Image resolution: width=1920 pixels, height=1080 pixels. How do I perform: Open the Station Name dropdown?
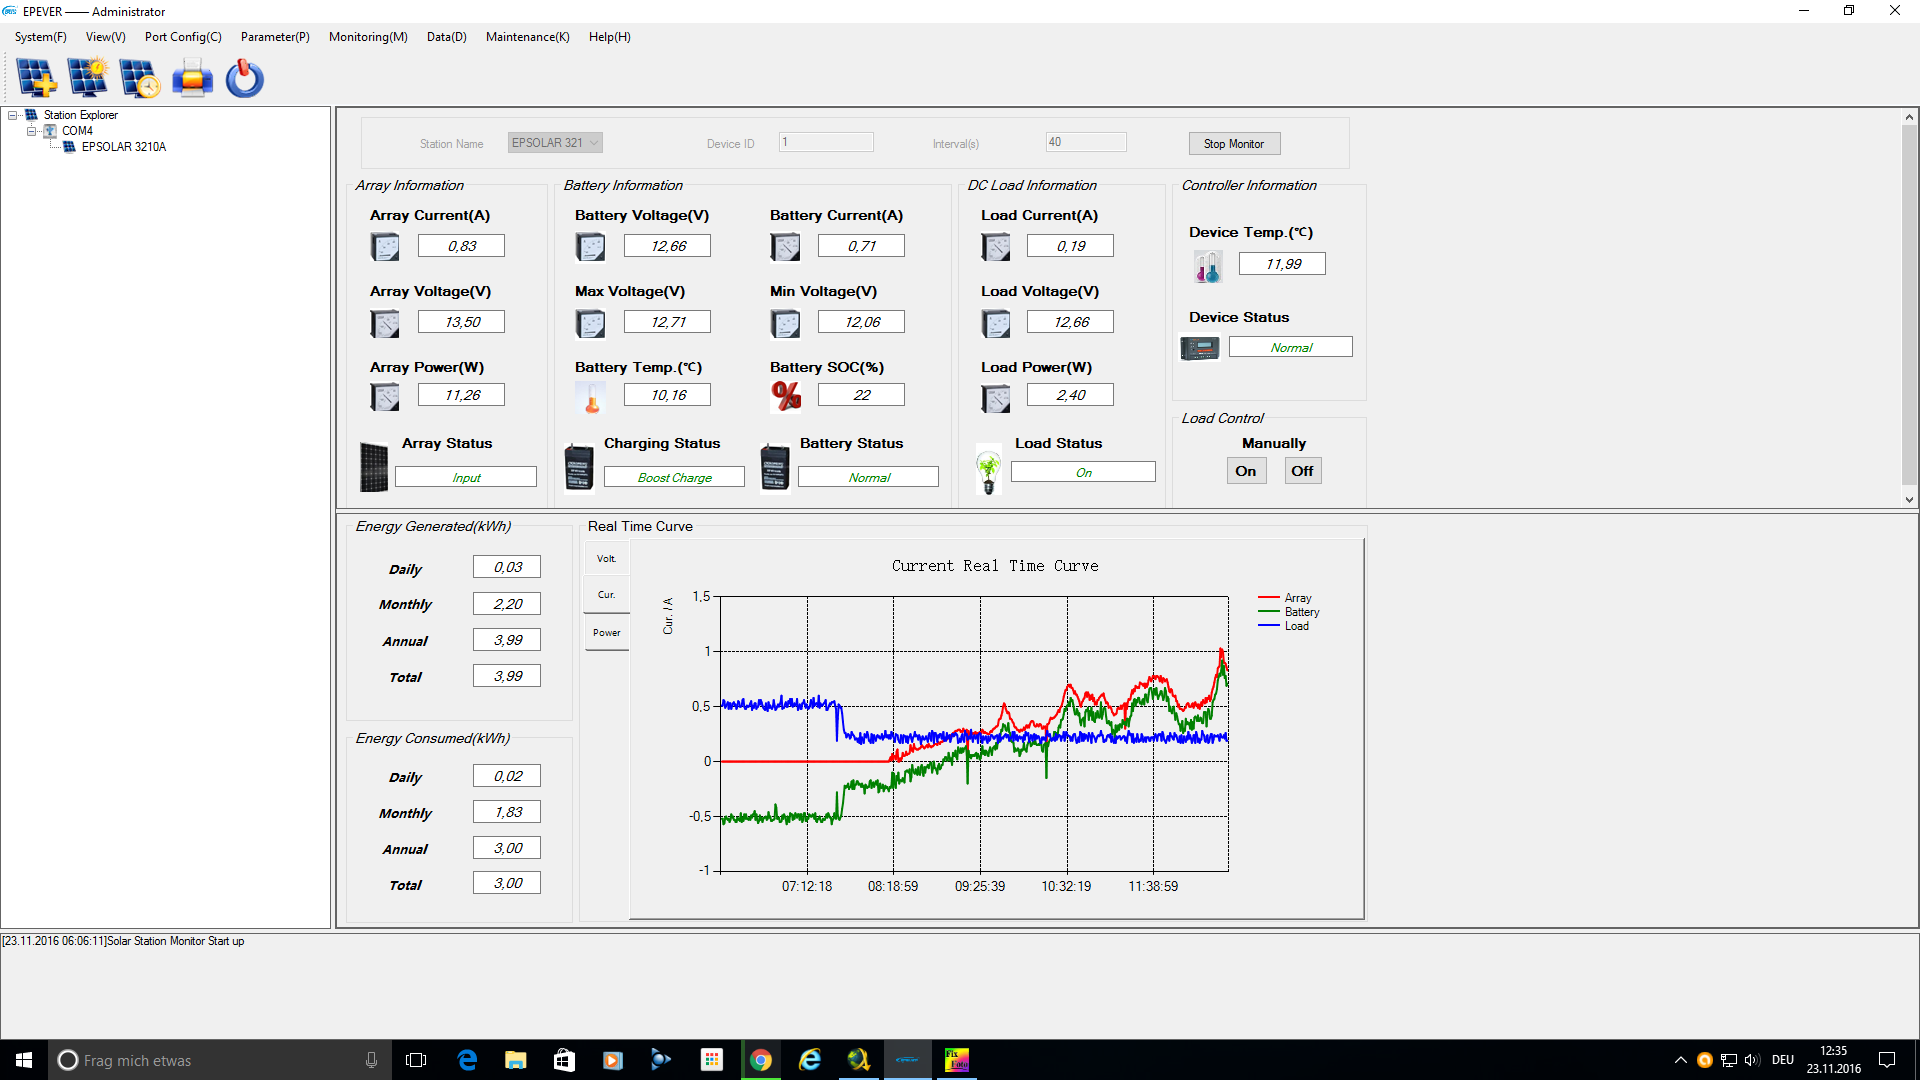[594, 143]
